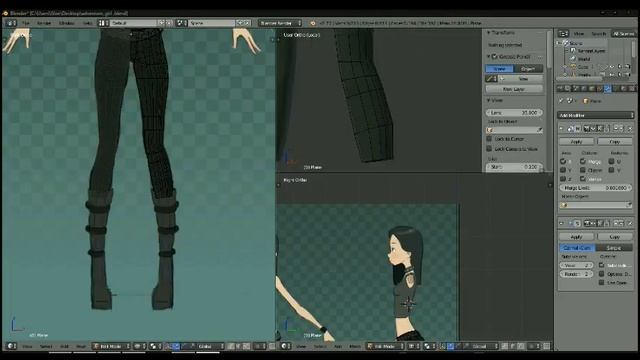Open the Window menu
The height and width of the screenshot is (360, 640).
pos(67,23)
